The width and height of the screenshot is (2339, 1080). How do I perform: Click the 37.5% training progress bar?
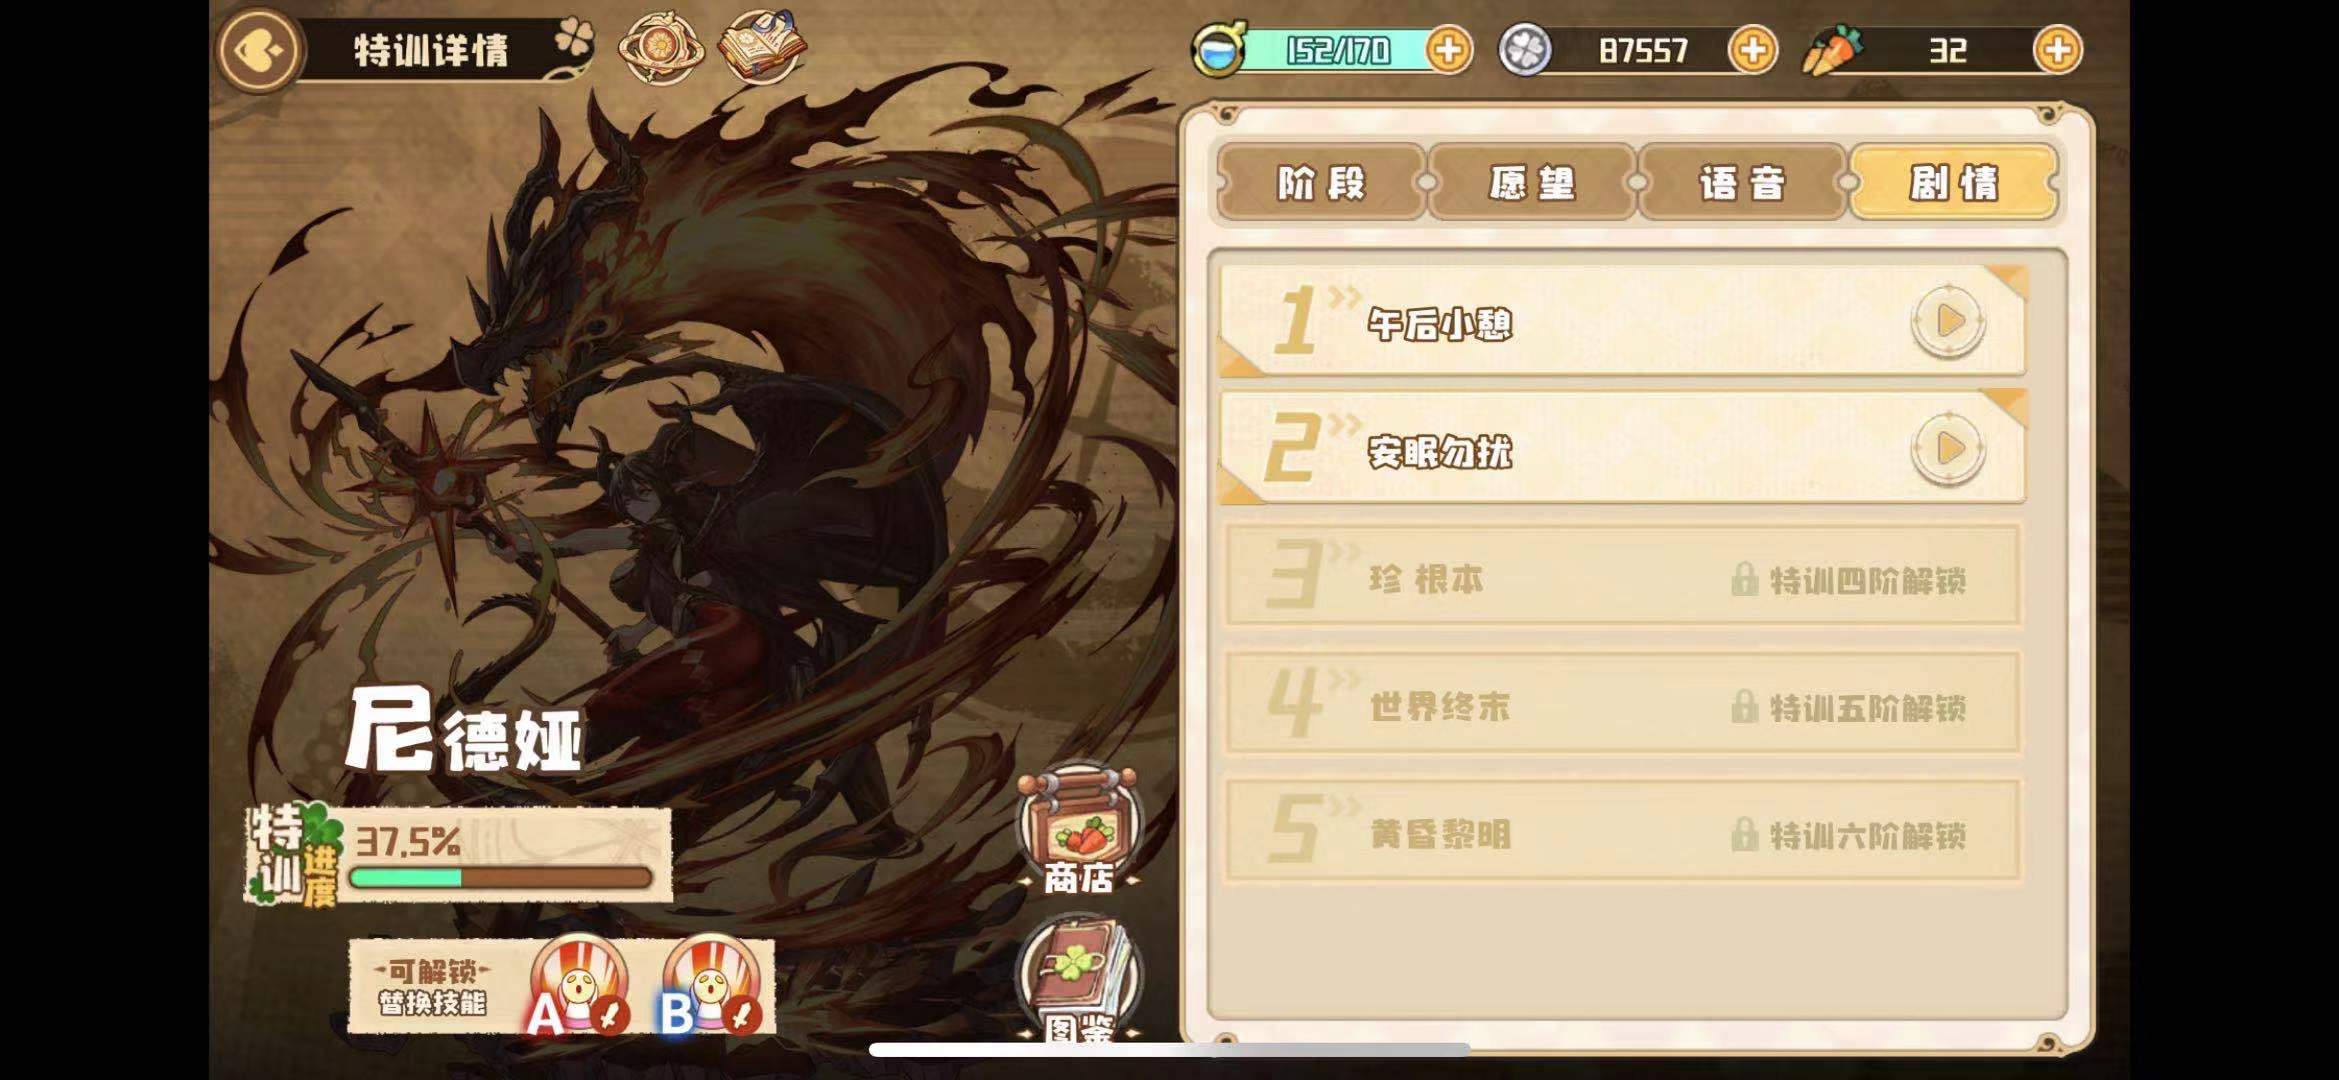[x=500, y=878]
